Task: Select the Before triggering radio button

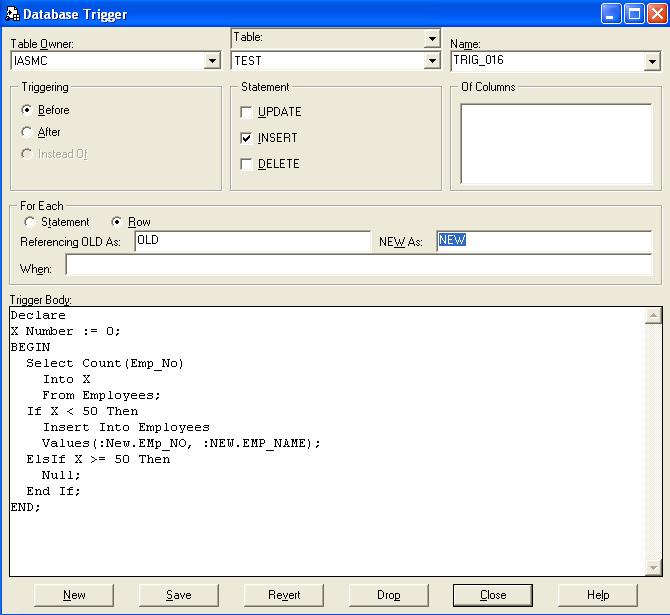Action: (x=27, y=110)
